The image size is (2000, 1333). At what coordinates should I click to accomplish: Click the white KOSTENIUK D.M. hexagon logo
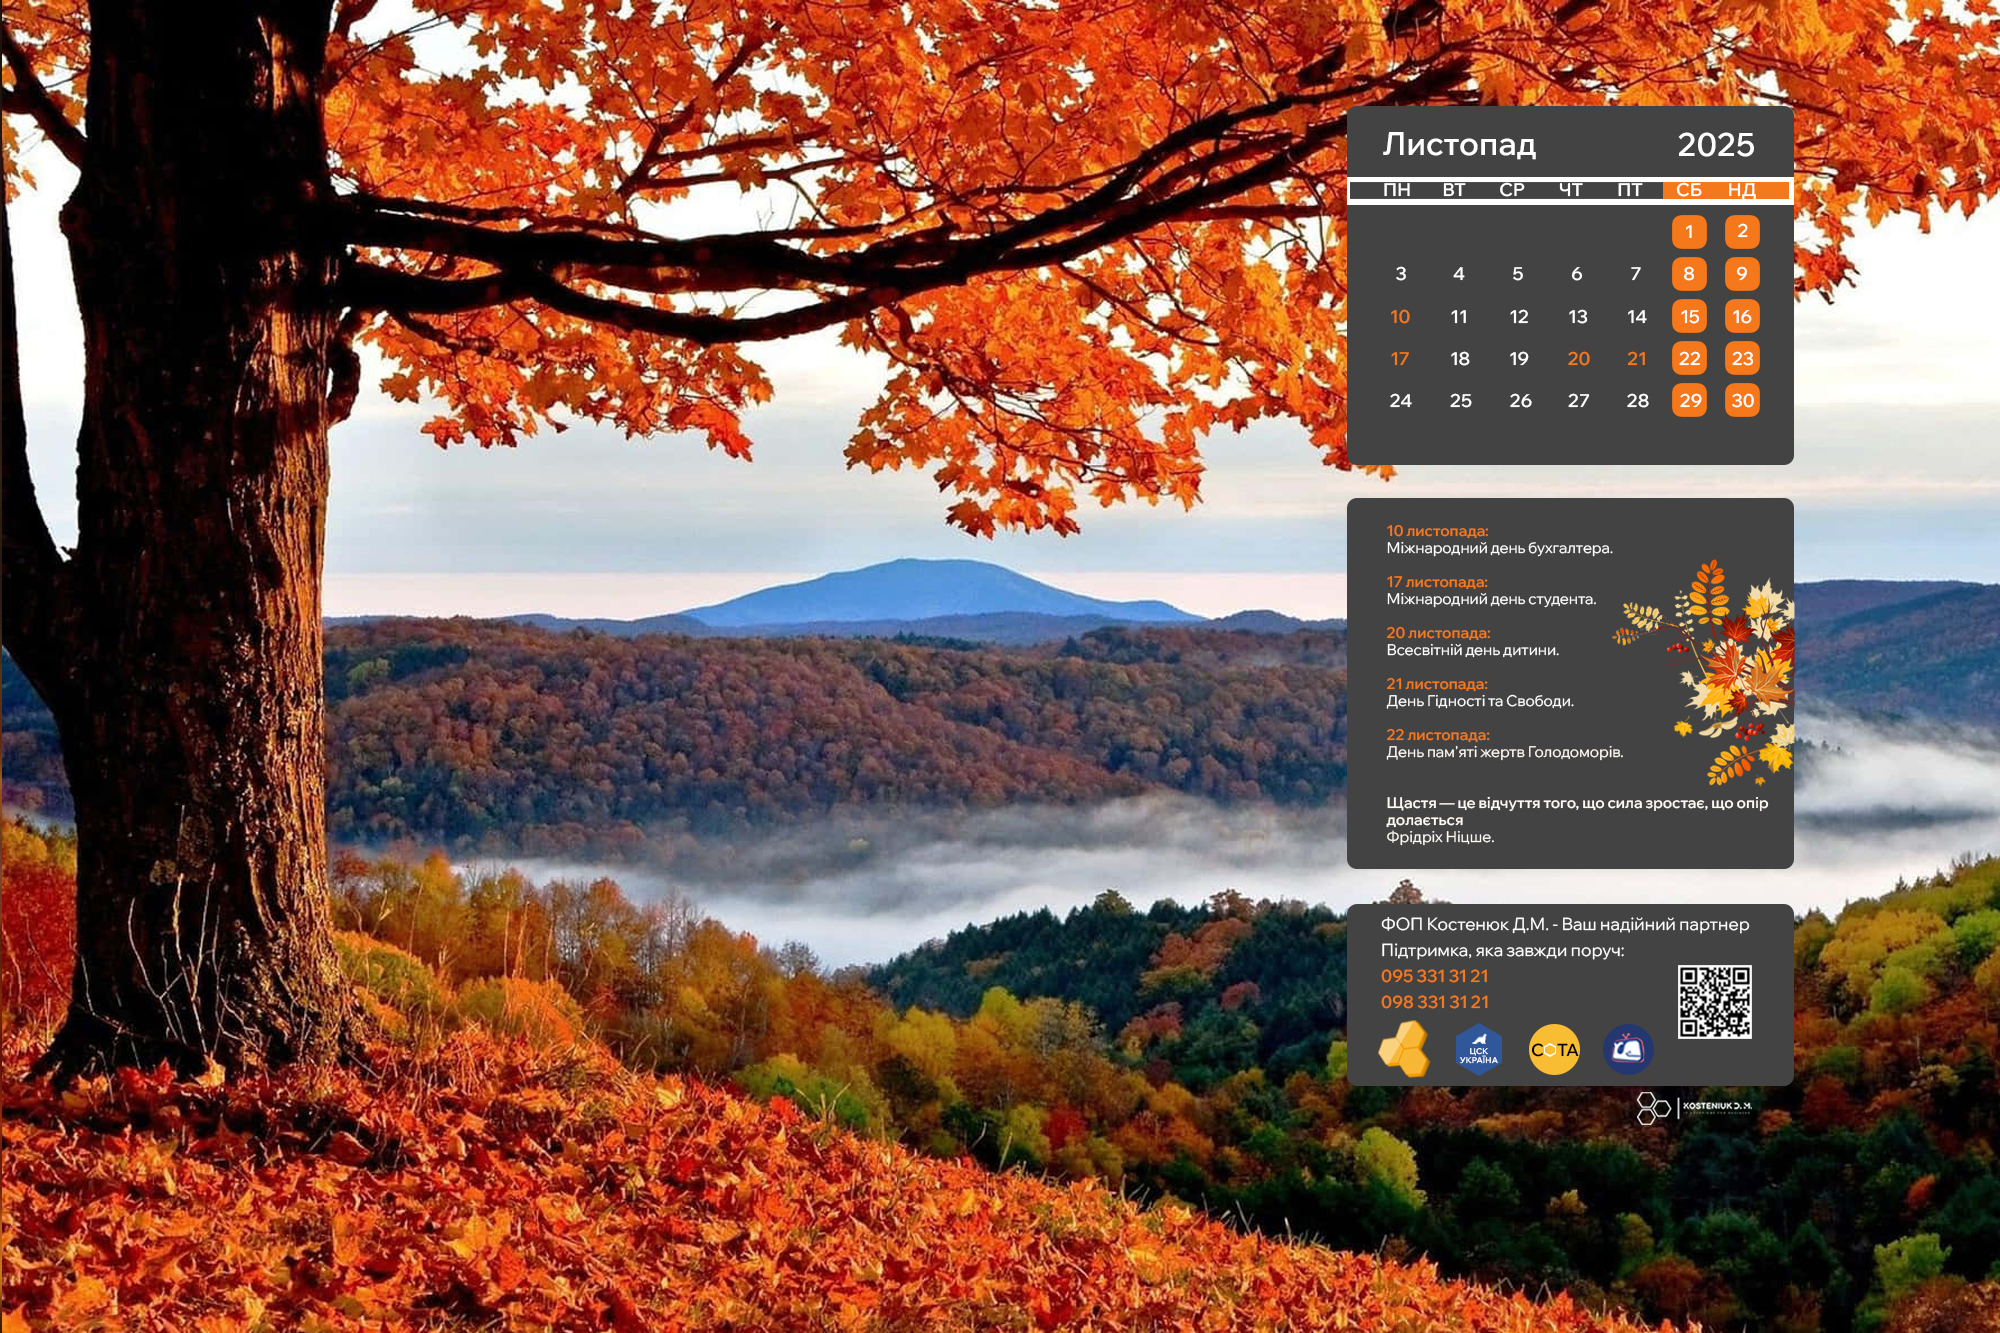tap(1692, 1107)
